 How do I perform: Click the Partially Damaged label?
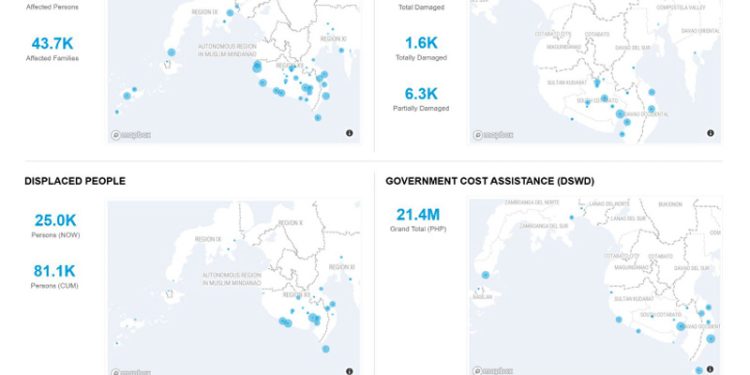(421, 109)
